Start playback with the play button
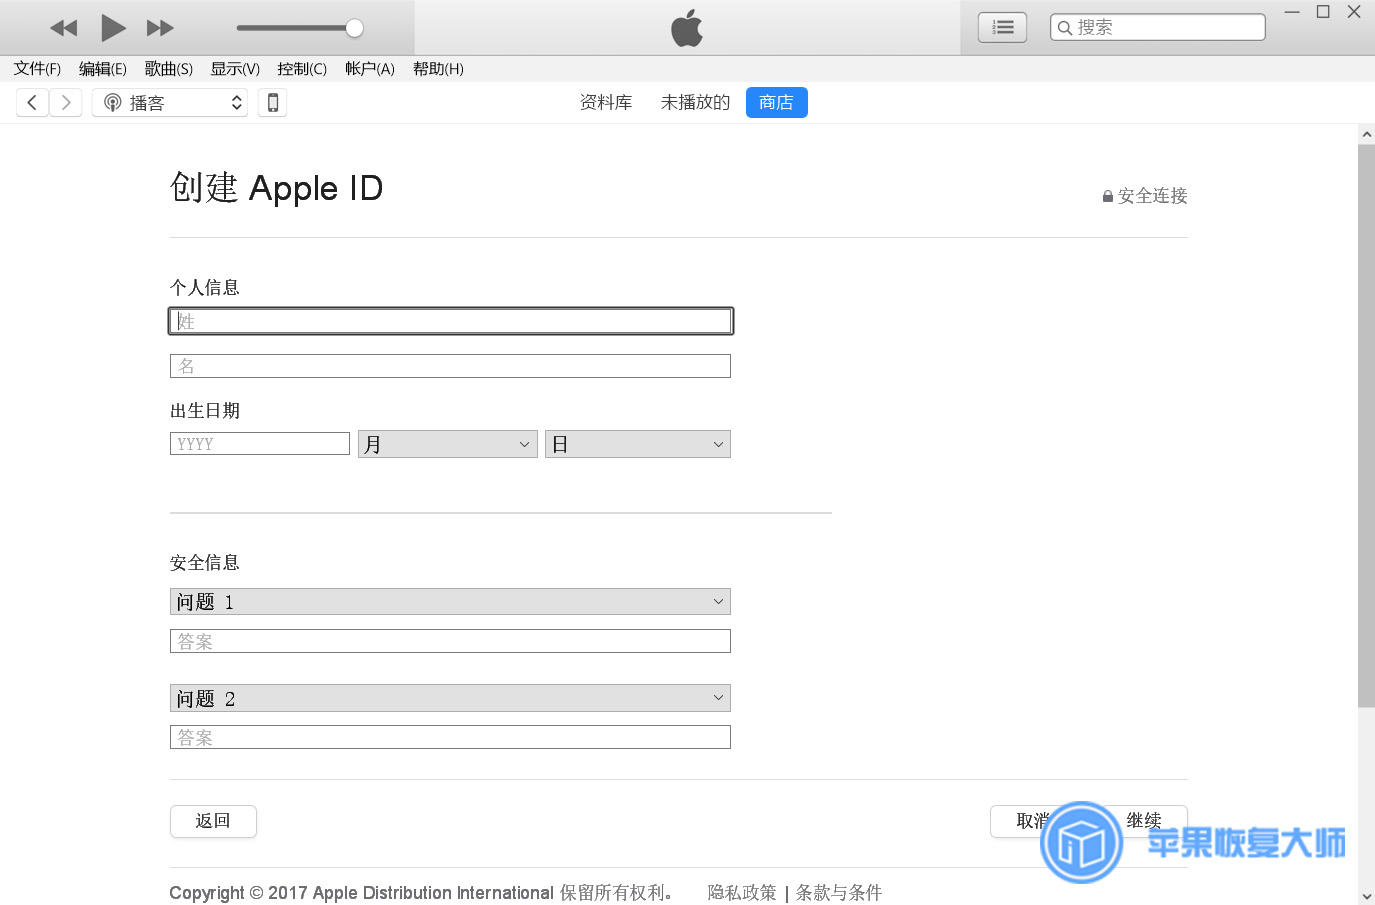 tap(113, 28)
